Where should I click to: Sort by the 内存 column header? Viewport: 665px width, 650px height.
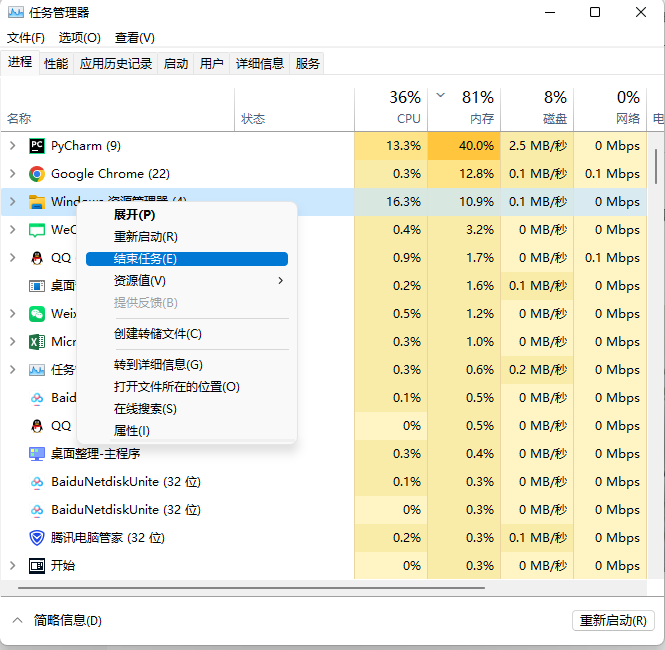coord(464,109)
